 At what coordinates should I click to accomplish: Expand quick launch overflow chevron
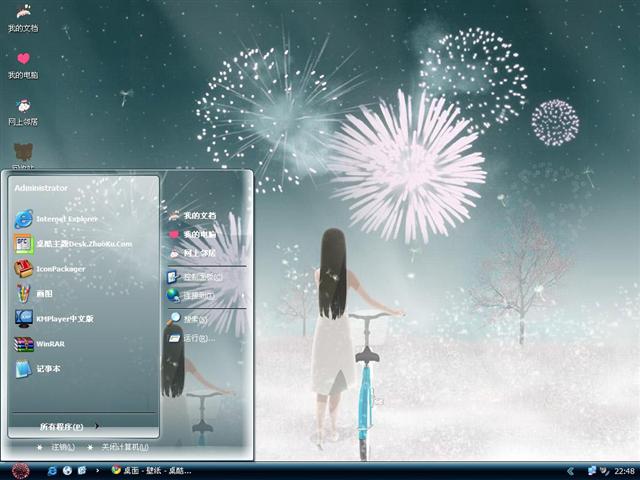97,471
